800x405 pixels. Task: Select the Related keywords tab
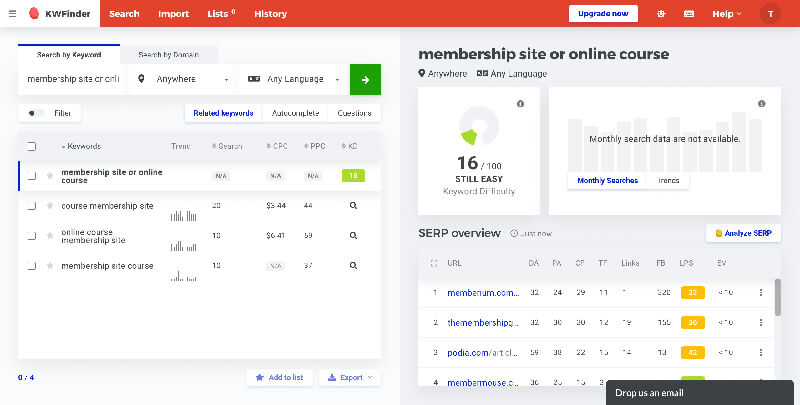(x=223, y=113)
